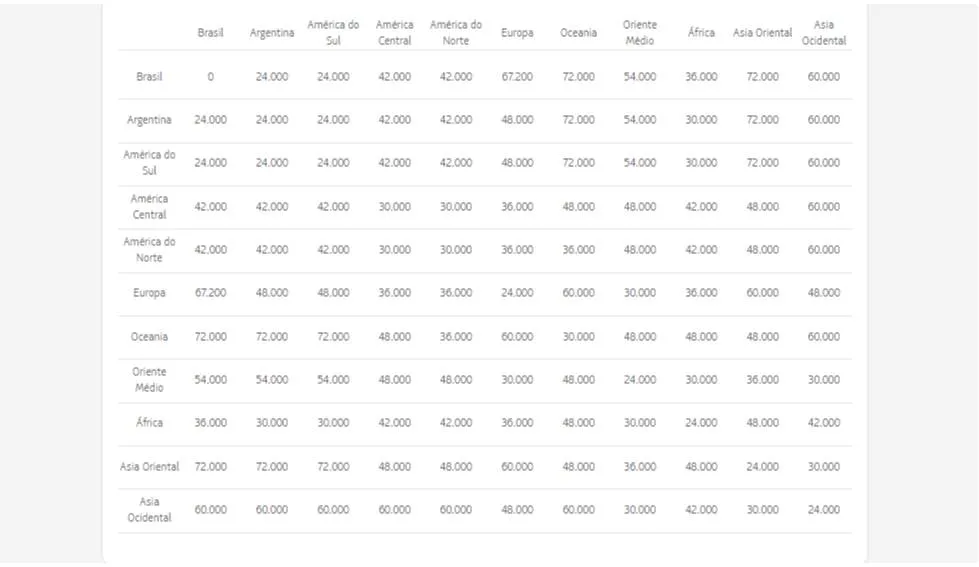979x567 pixels.
Task: Select Asia Oriental row, Asia Oriental column cell
Action: [x=762, y=467]
